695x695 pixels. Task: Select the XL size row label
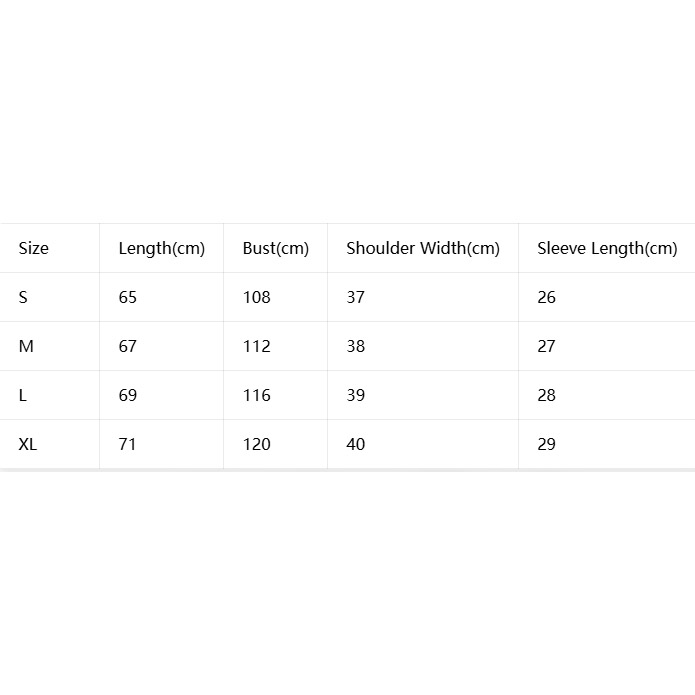[27, 444]
